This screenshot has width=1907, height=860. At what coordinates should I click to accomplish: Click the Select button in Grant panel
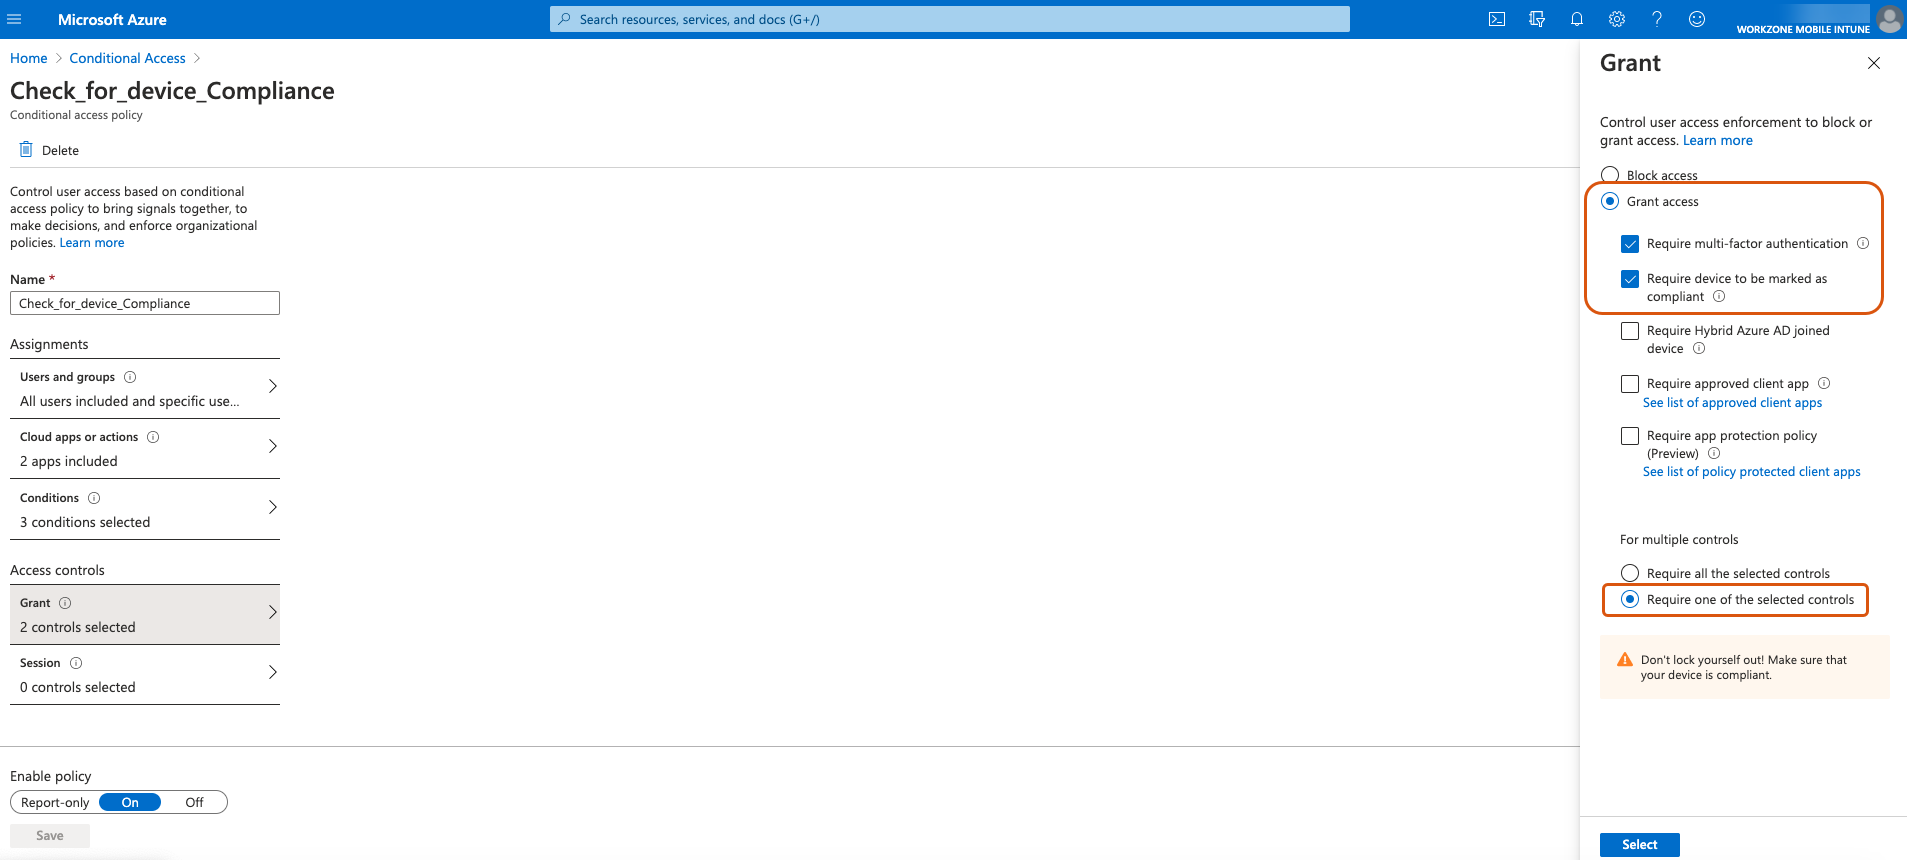(x=1639, y=845)
